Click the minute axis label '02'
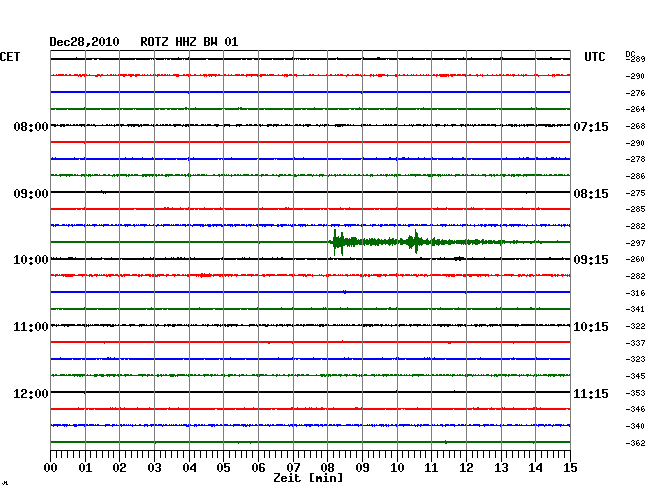 (119, 468)
